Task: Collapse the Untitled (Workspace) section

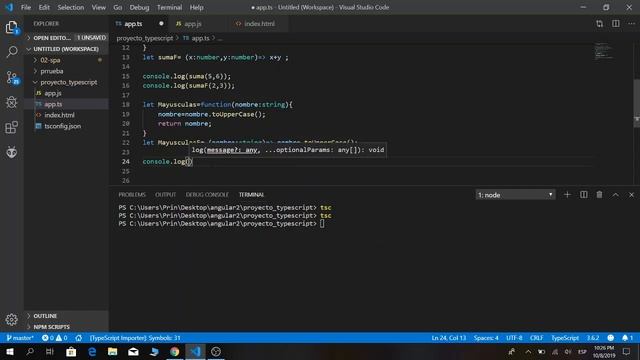Action: pyautogui.click(x=66, y=49)
